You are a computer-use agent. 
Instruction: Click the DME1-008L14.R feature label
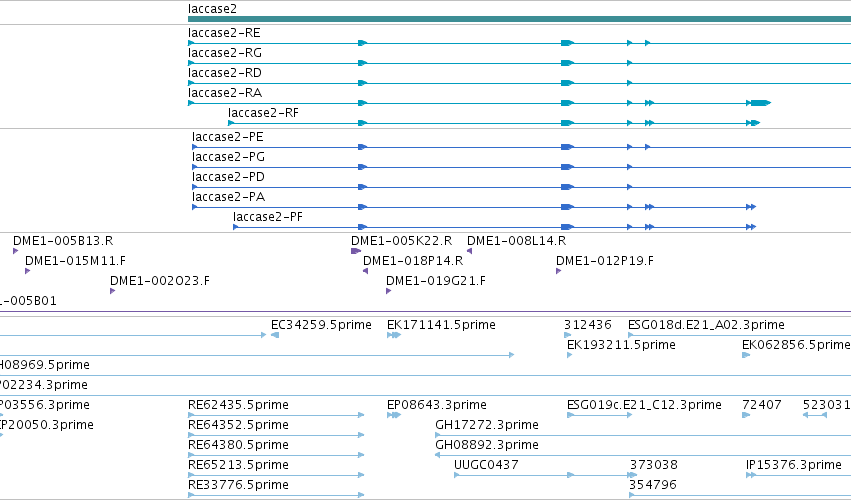pos(516,241)
